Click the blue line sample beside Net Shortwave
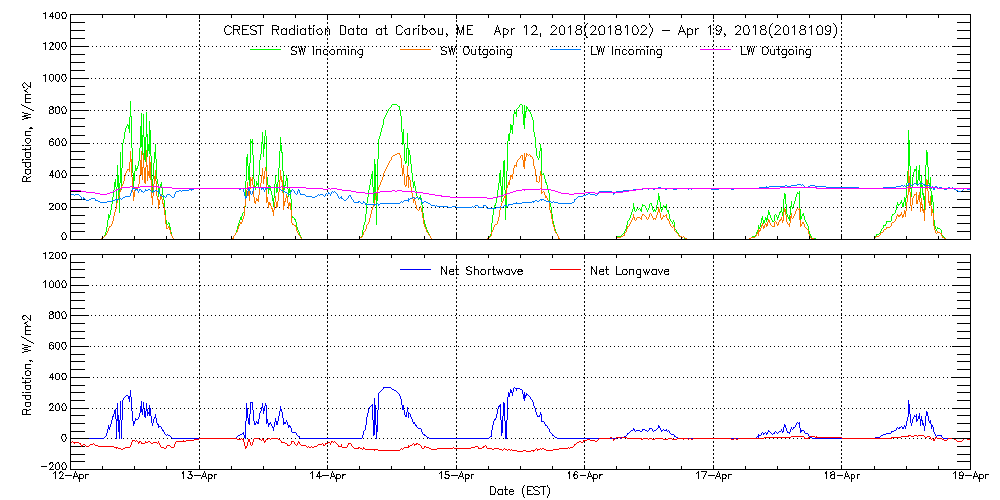This screenshot has height=500, width=1000. 414,270
